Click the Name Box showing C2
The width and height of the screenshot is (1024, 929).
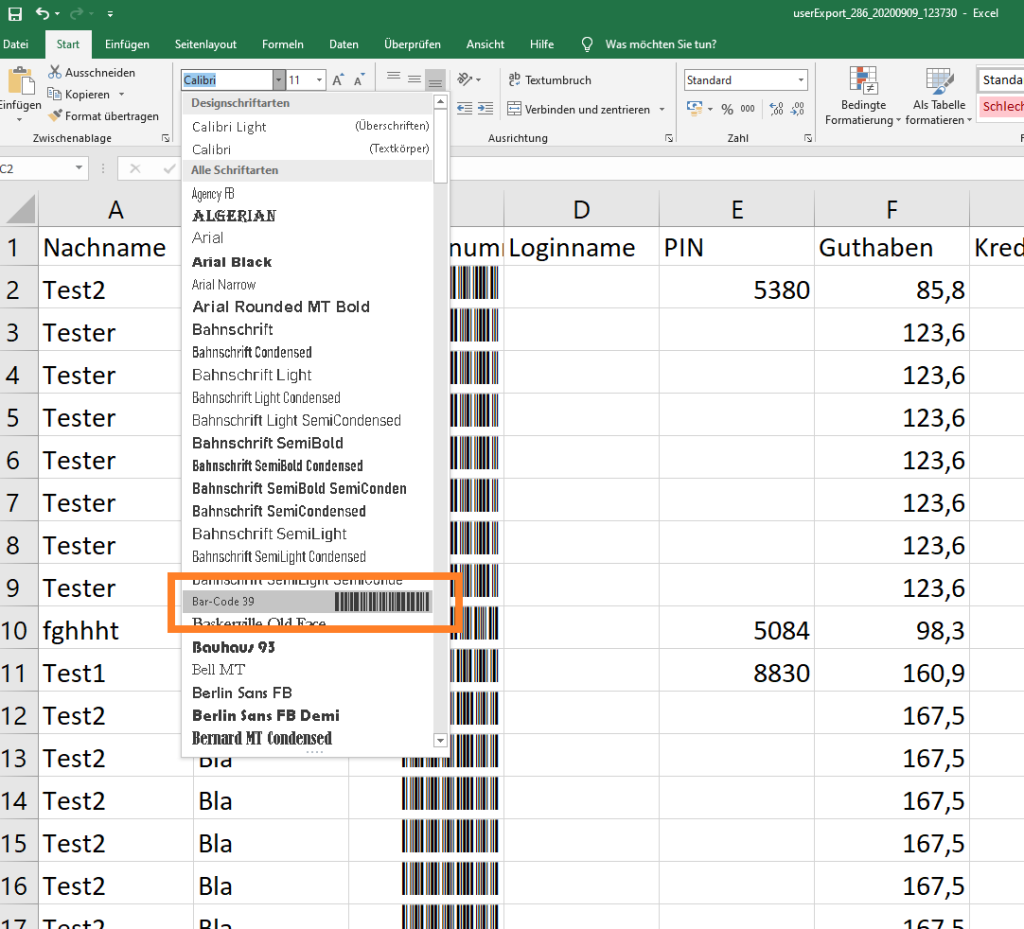(x=36, y=168)
